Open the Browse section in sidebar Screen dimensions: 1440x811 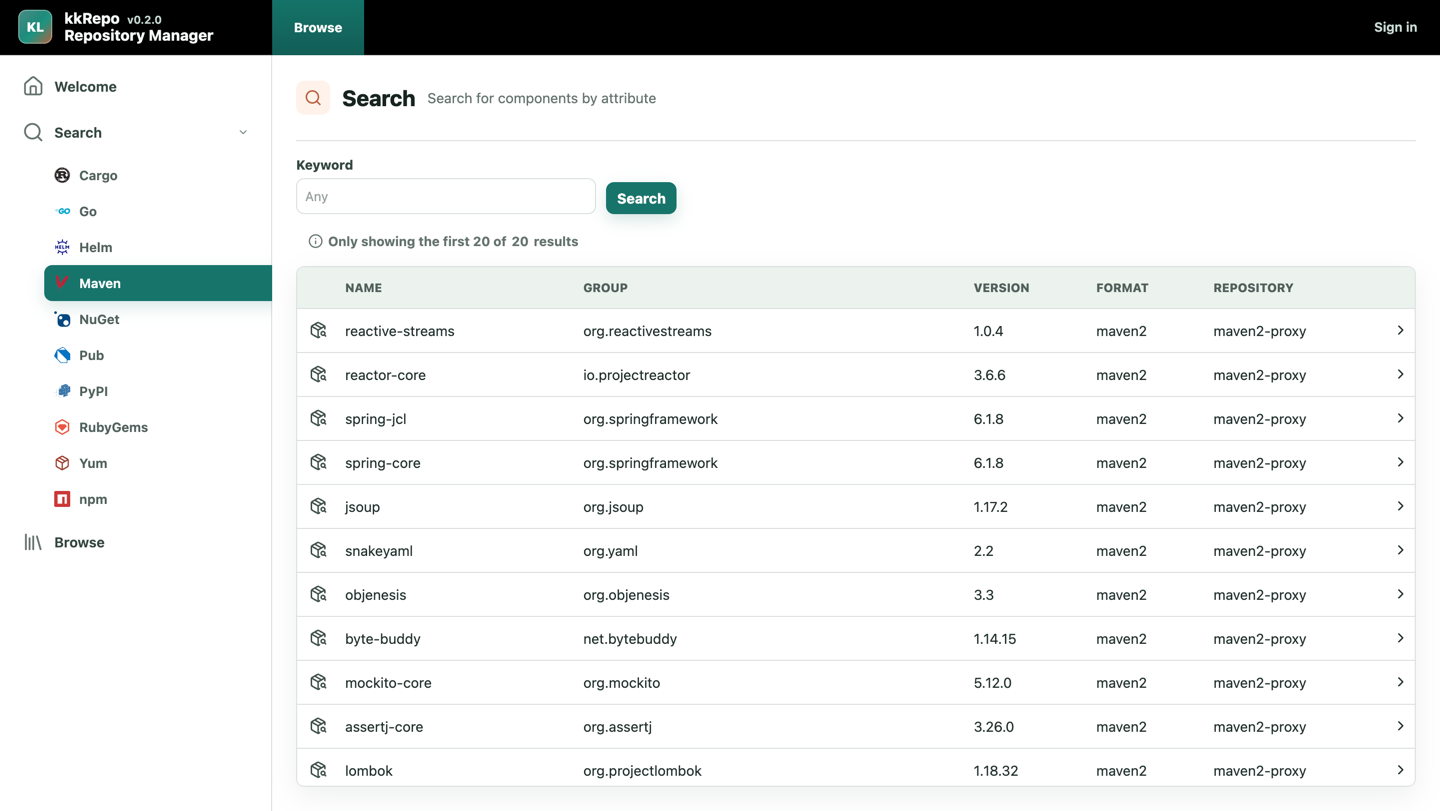click(136, 542)
